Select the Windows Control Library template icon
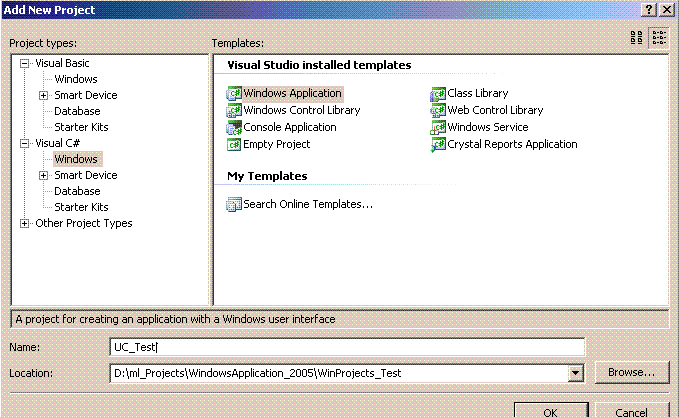 pos(234,110)
